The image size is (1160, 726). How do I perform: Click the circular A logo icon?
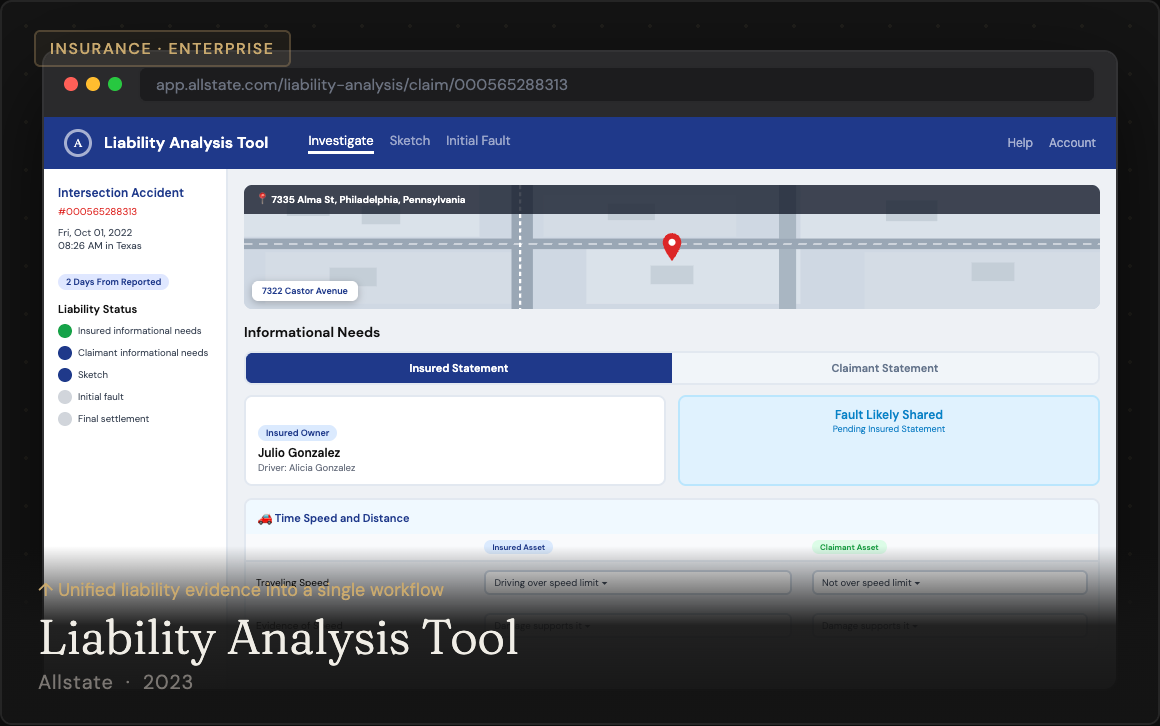tap(78, 143)
